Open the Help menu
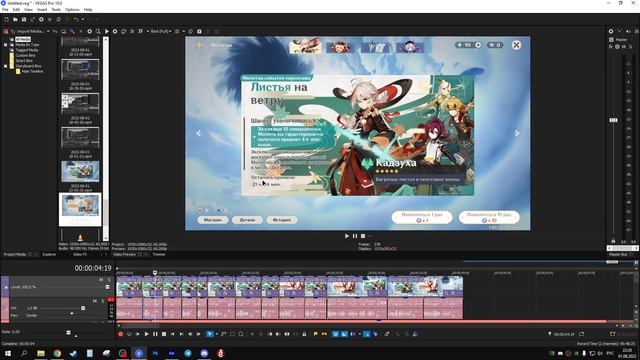Screen dimensions: 640x360 (88, 9)
